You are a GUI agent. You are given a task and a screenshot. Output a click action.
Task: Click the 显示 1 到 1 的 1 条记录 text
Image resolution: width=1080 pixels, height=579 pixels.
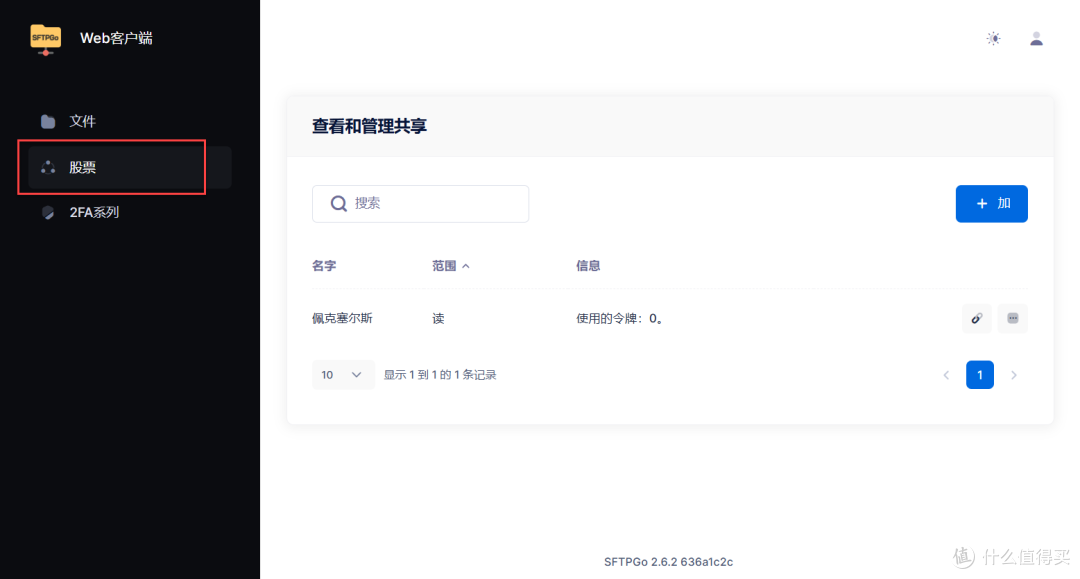(440, 375)
